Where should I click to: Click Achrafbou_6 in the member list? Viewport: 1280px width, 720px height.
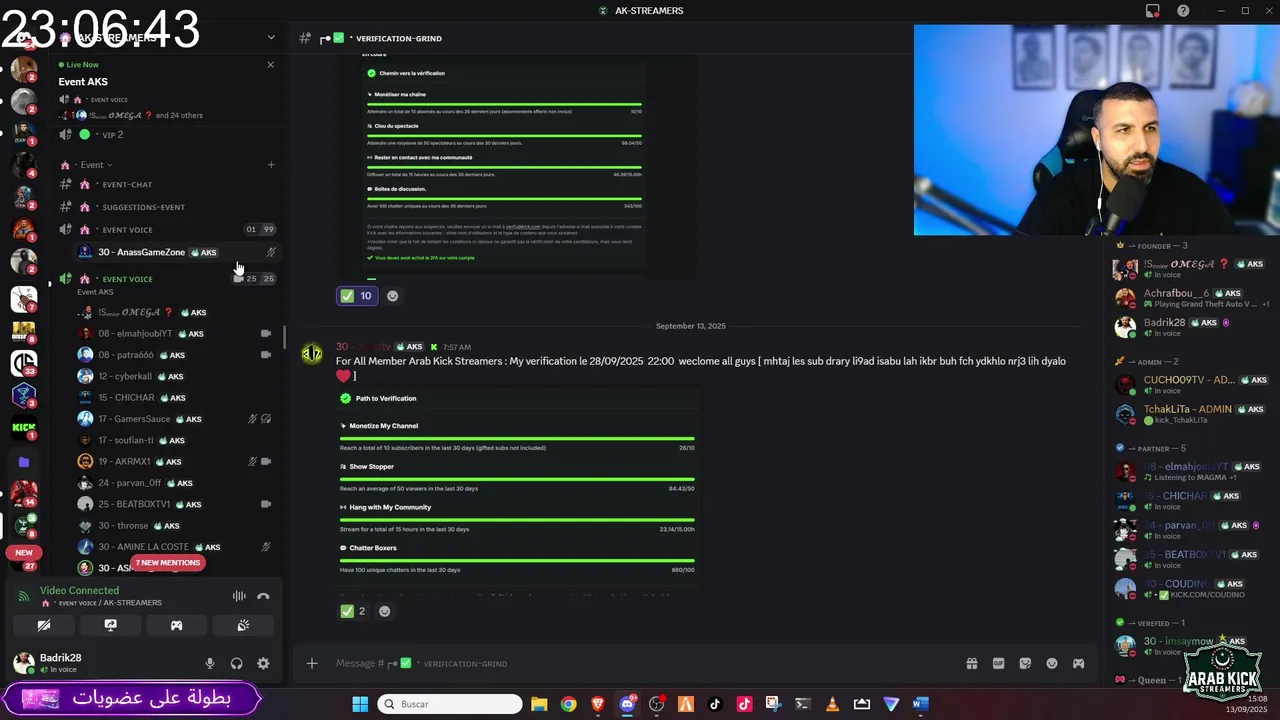(1192, 298)
